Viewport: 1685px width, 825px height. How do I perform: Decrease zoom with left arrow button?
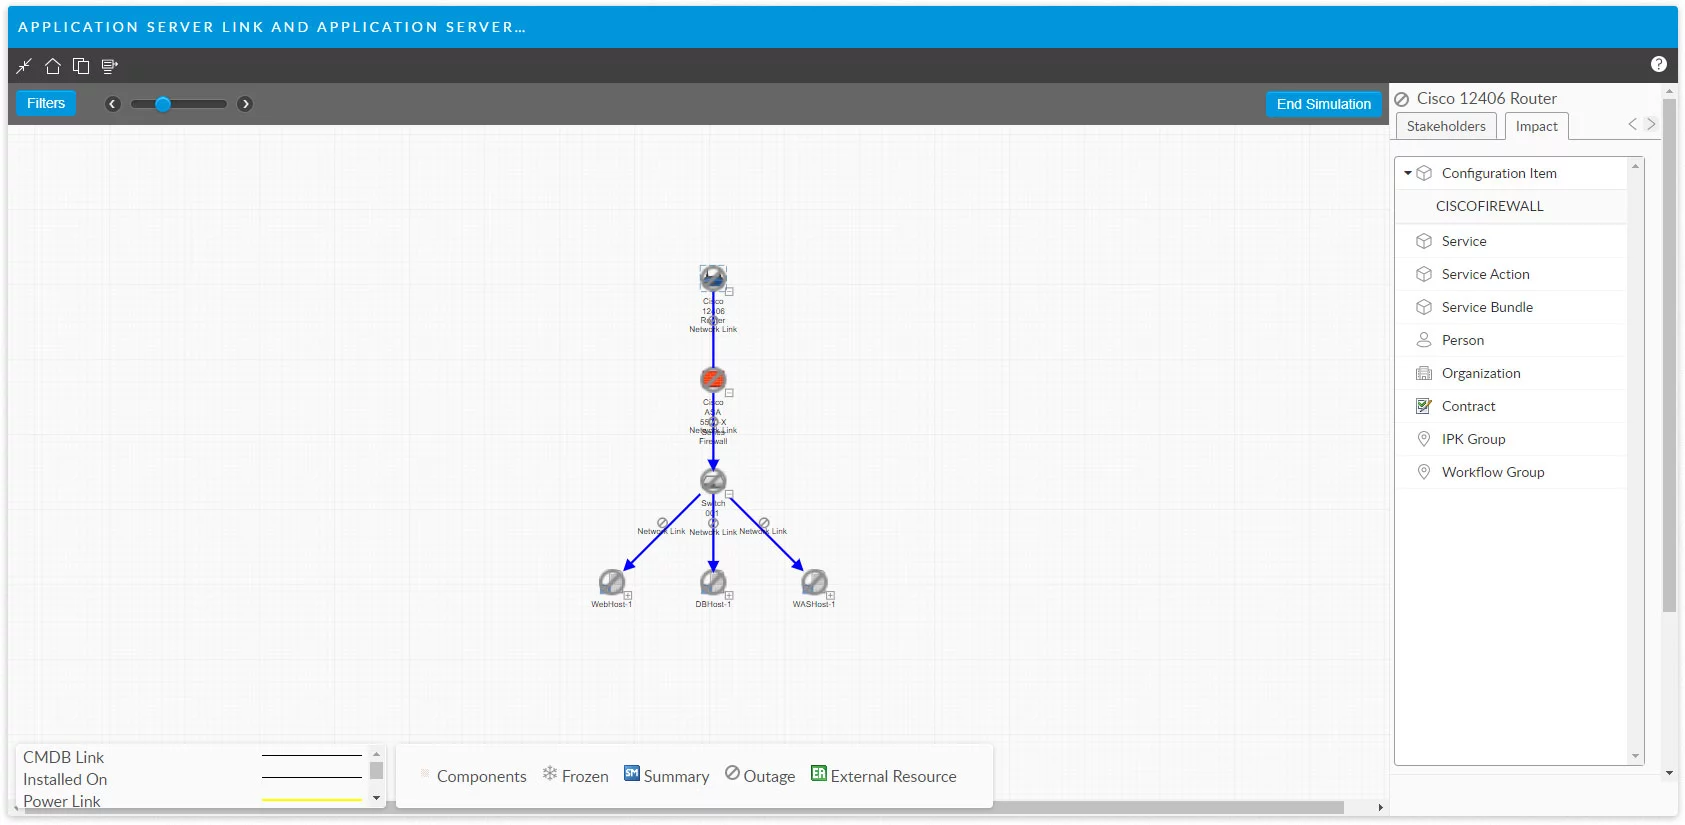click(113, 104)
